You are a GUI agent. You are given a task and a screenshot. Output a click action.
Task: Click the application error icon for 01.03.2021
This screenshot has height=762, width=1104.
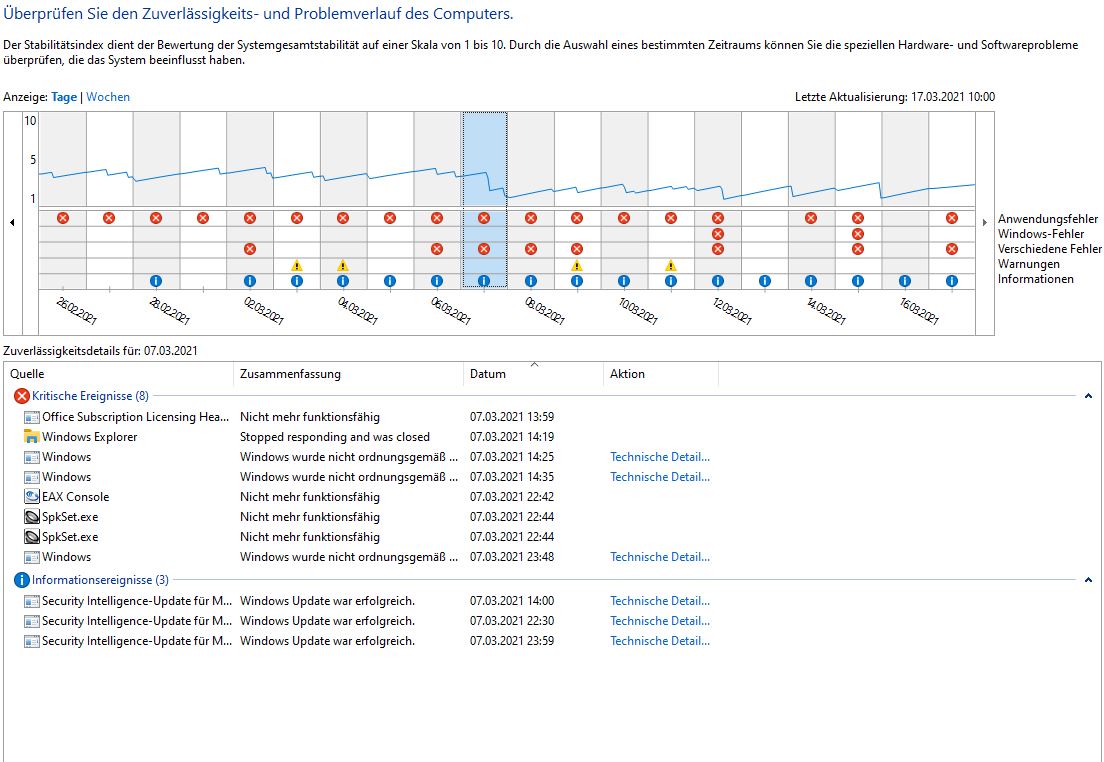[203, 218]
